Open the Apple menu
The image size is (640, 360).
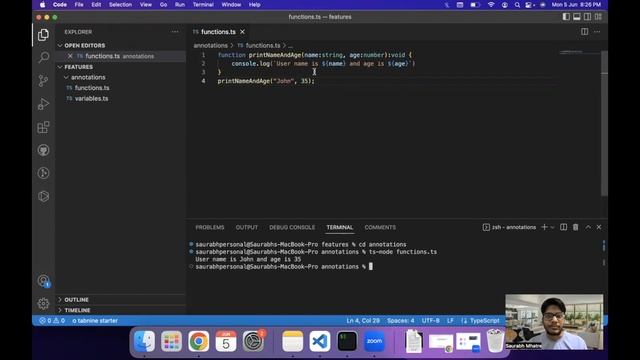(42, 4)
